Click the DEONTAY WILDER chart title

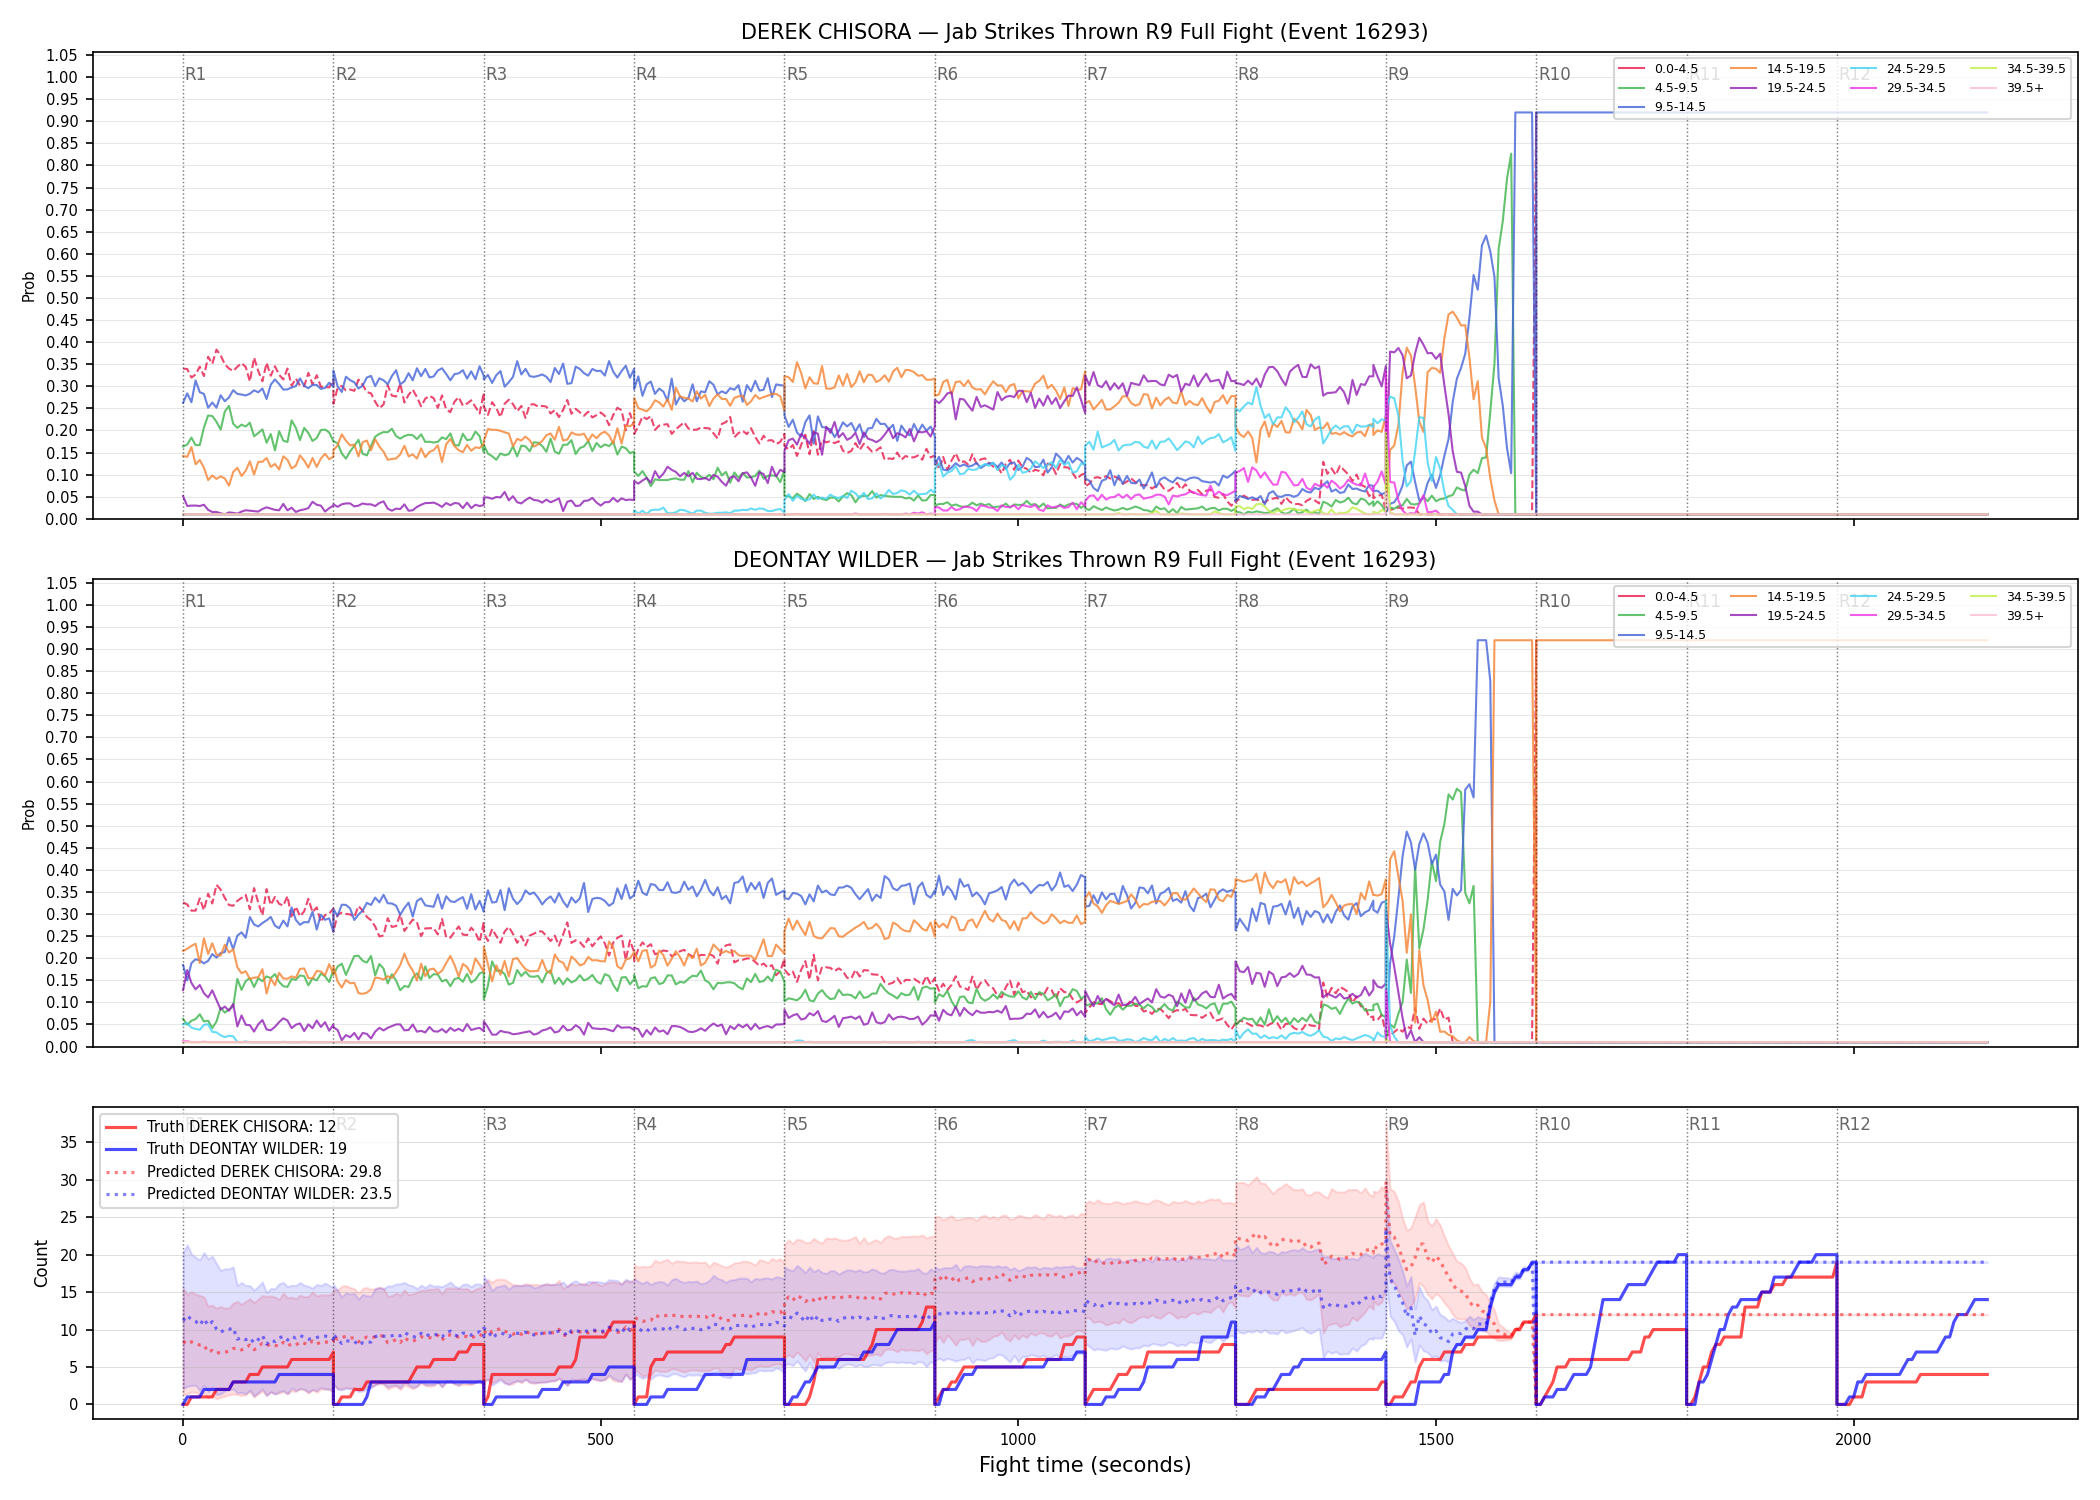click(x=1084, y=560)
